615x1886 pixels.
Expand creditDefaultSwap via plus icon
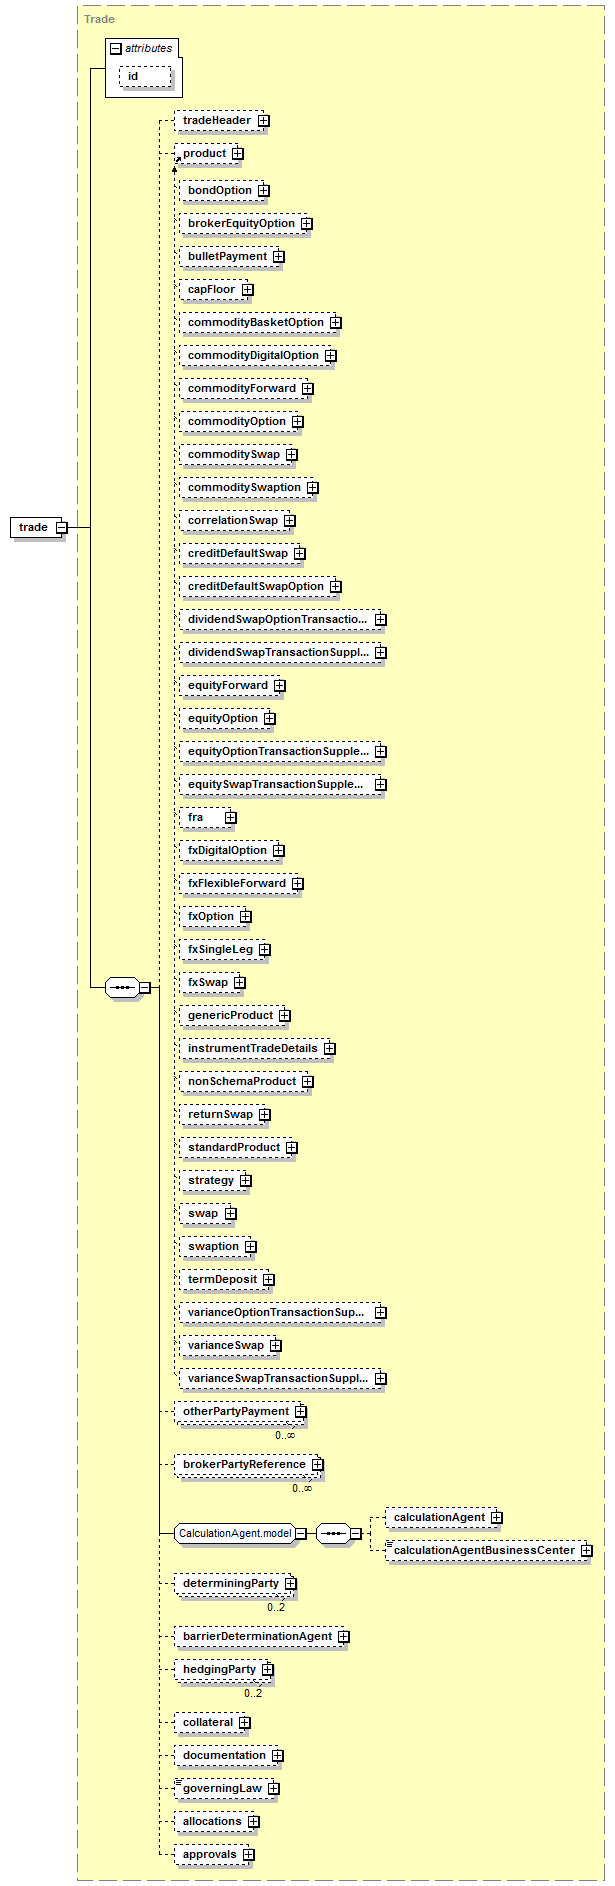coord(299,553)
